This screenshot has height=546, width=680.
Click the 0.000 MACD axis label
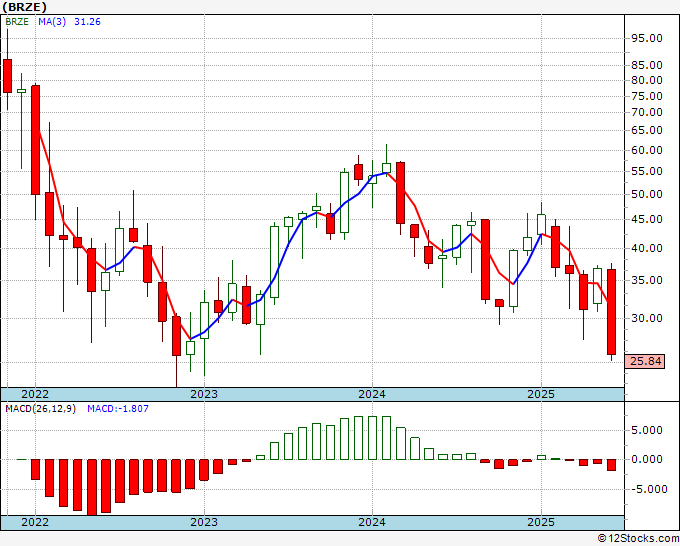coord(647,459)
